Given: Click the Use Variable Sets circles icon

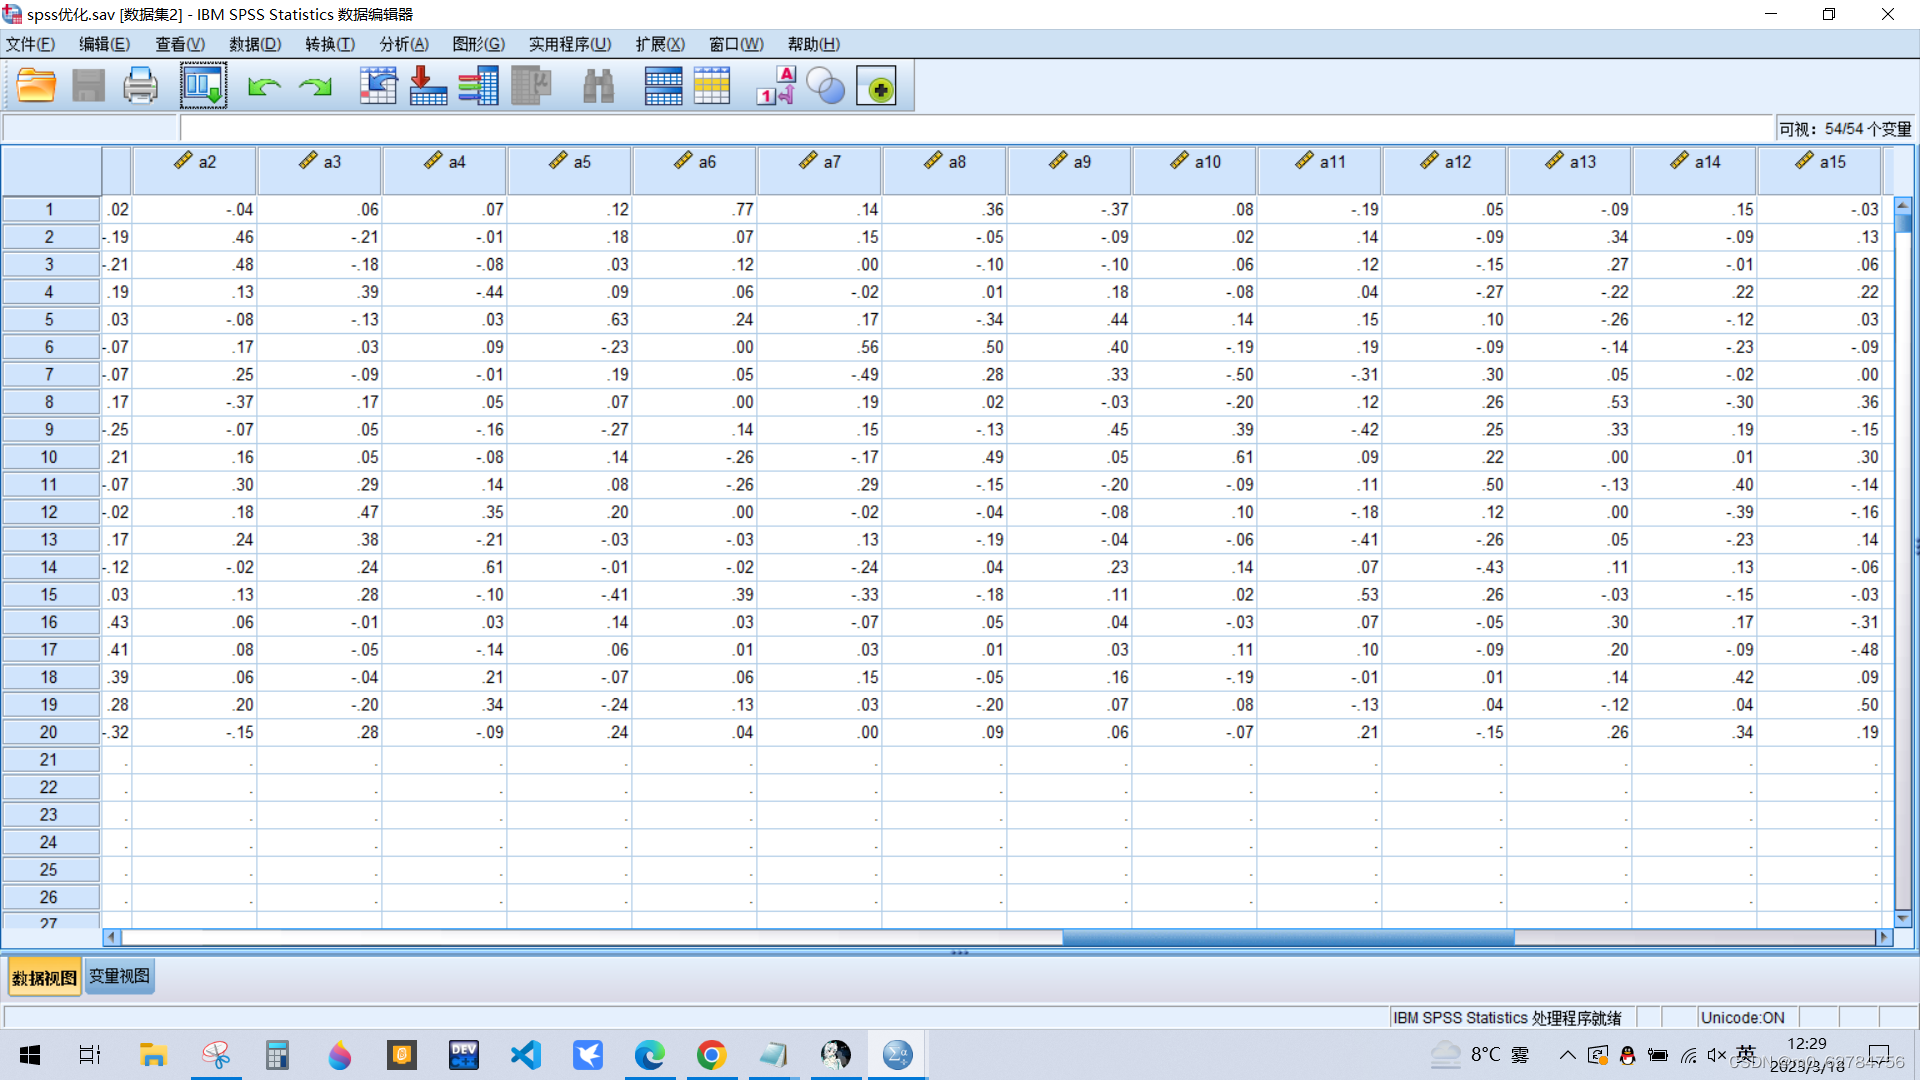Looking at the screenshot, I should (826, 86).
